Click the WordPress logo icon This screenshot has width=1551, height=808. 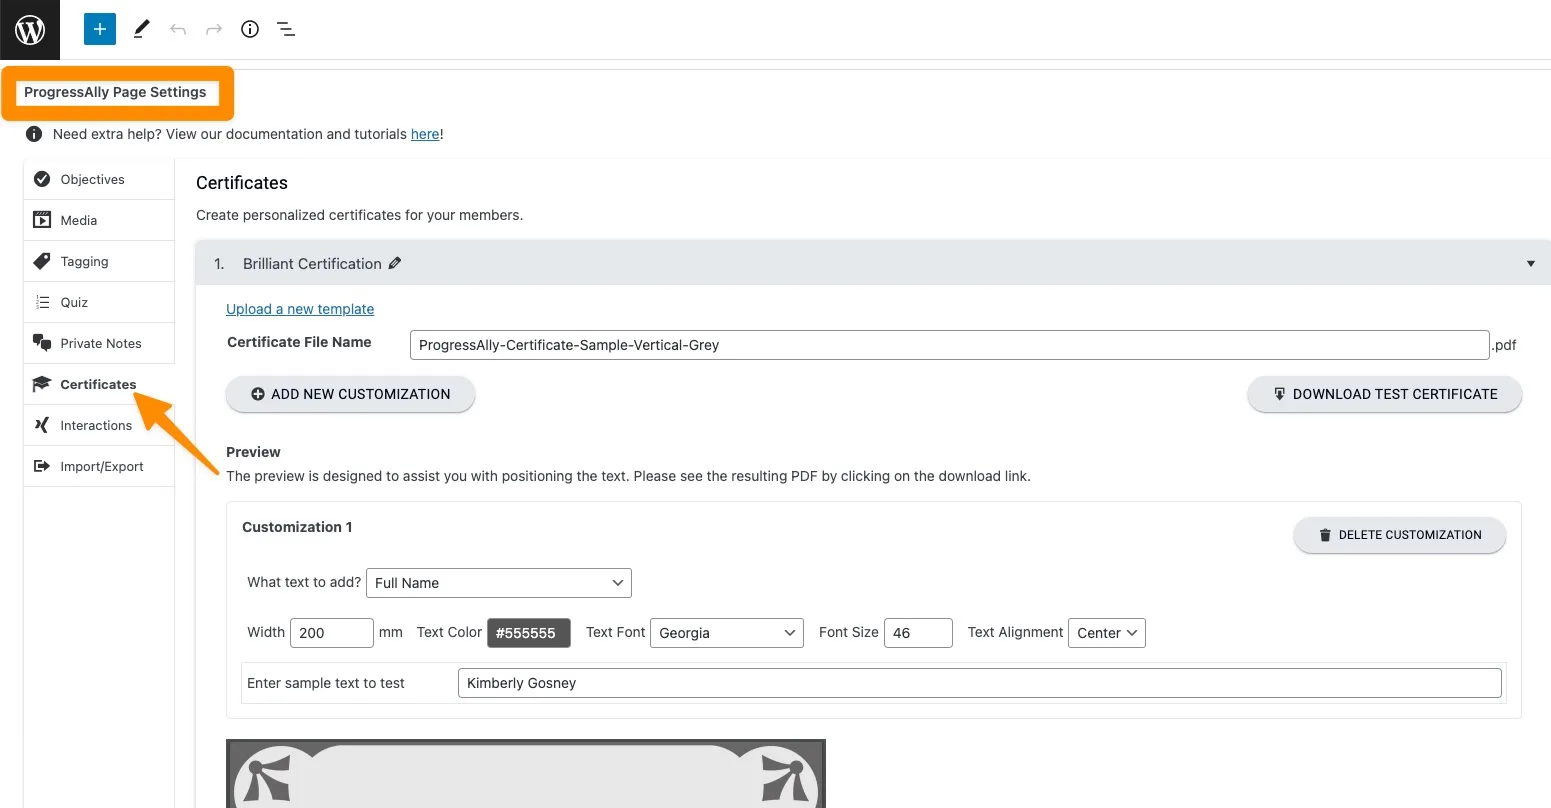tap(29, 29)
